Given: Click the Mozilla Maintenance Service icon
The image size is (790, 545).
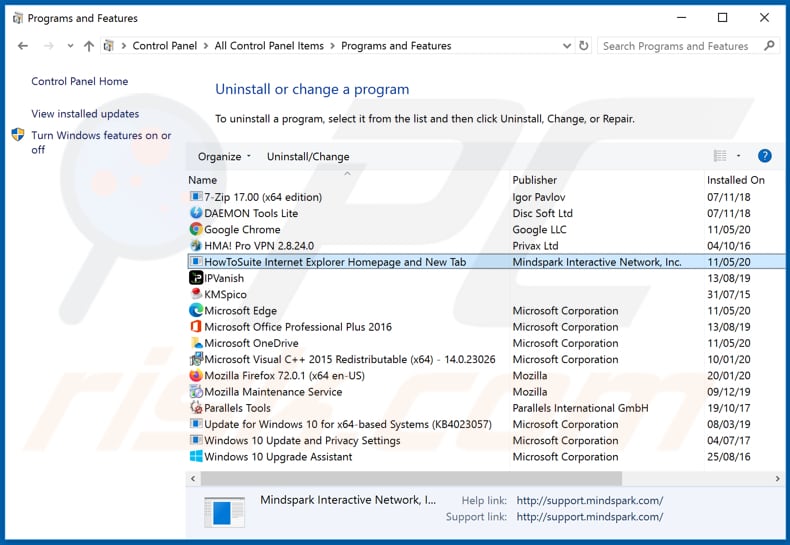Looking at the screenshot, I should (196, 391).
